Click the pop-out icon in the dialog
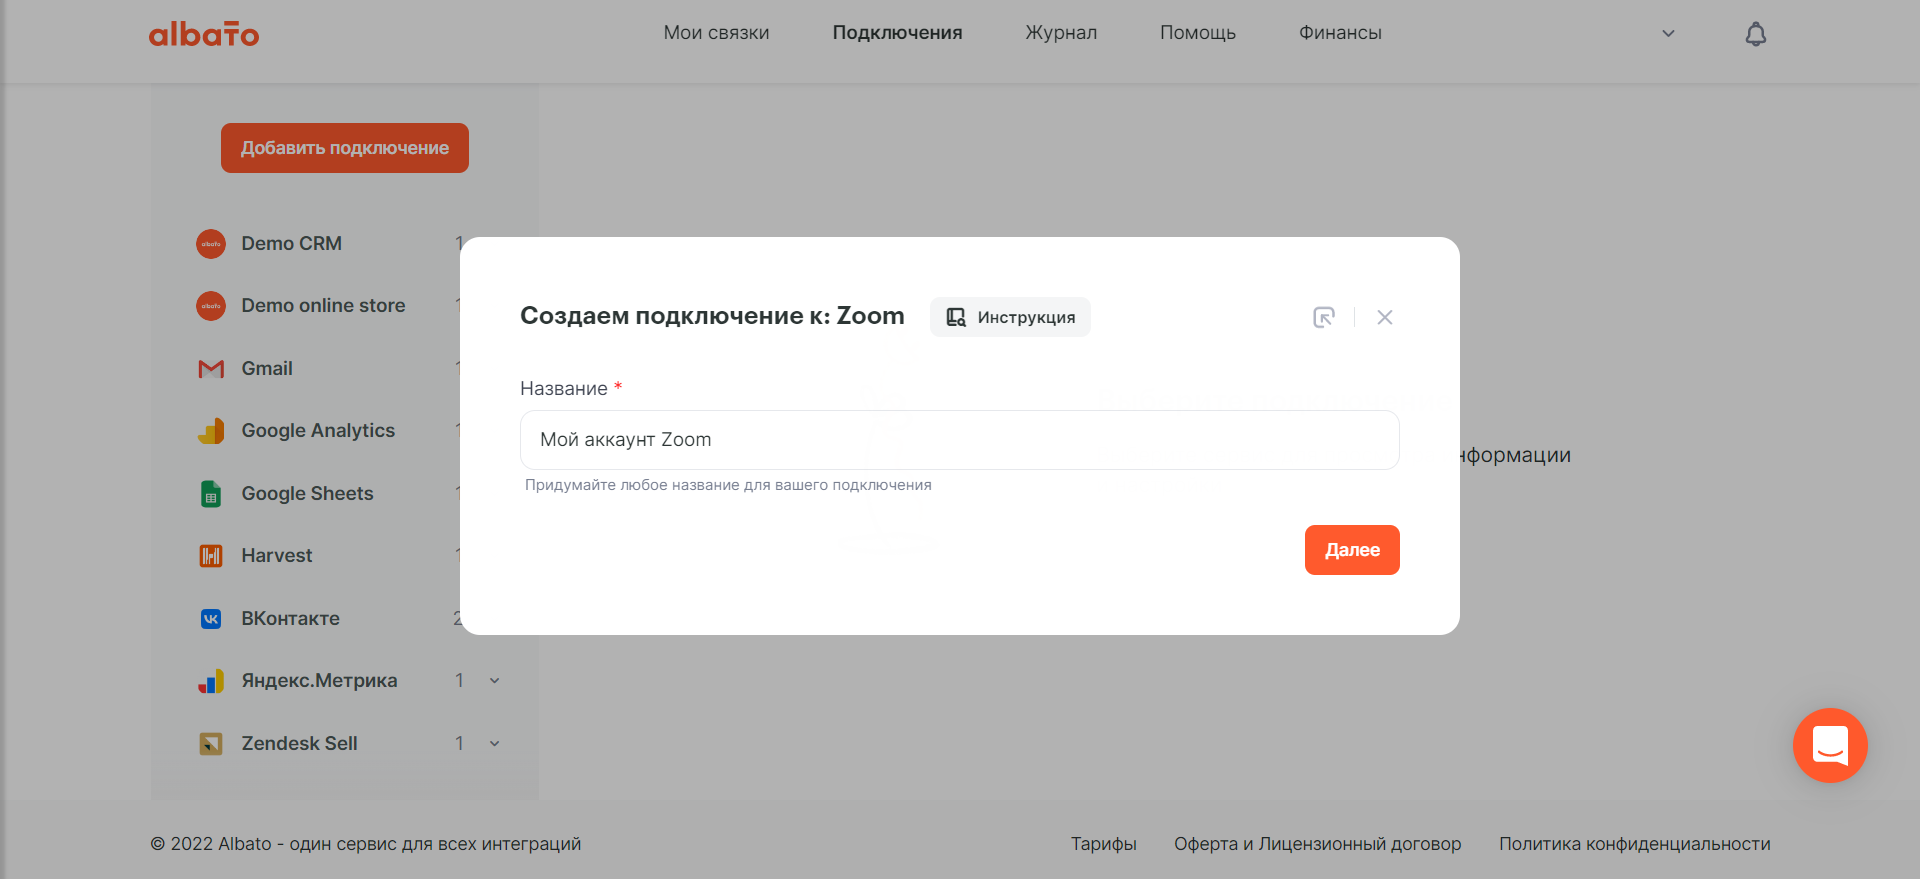 pos(1324,317)
